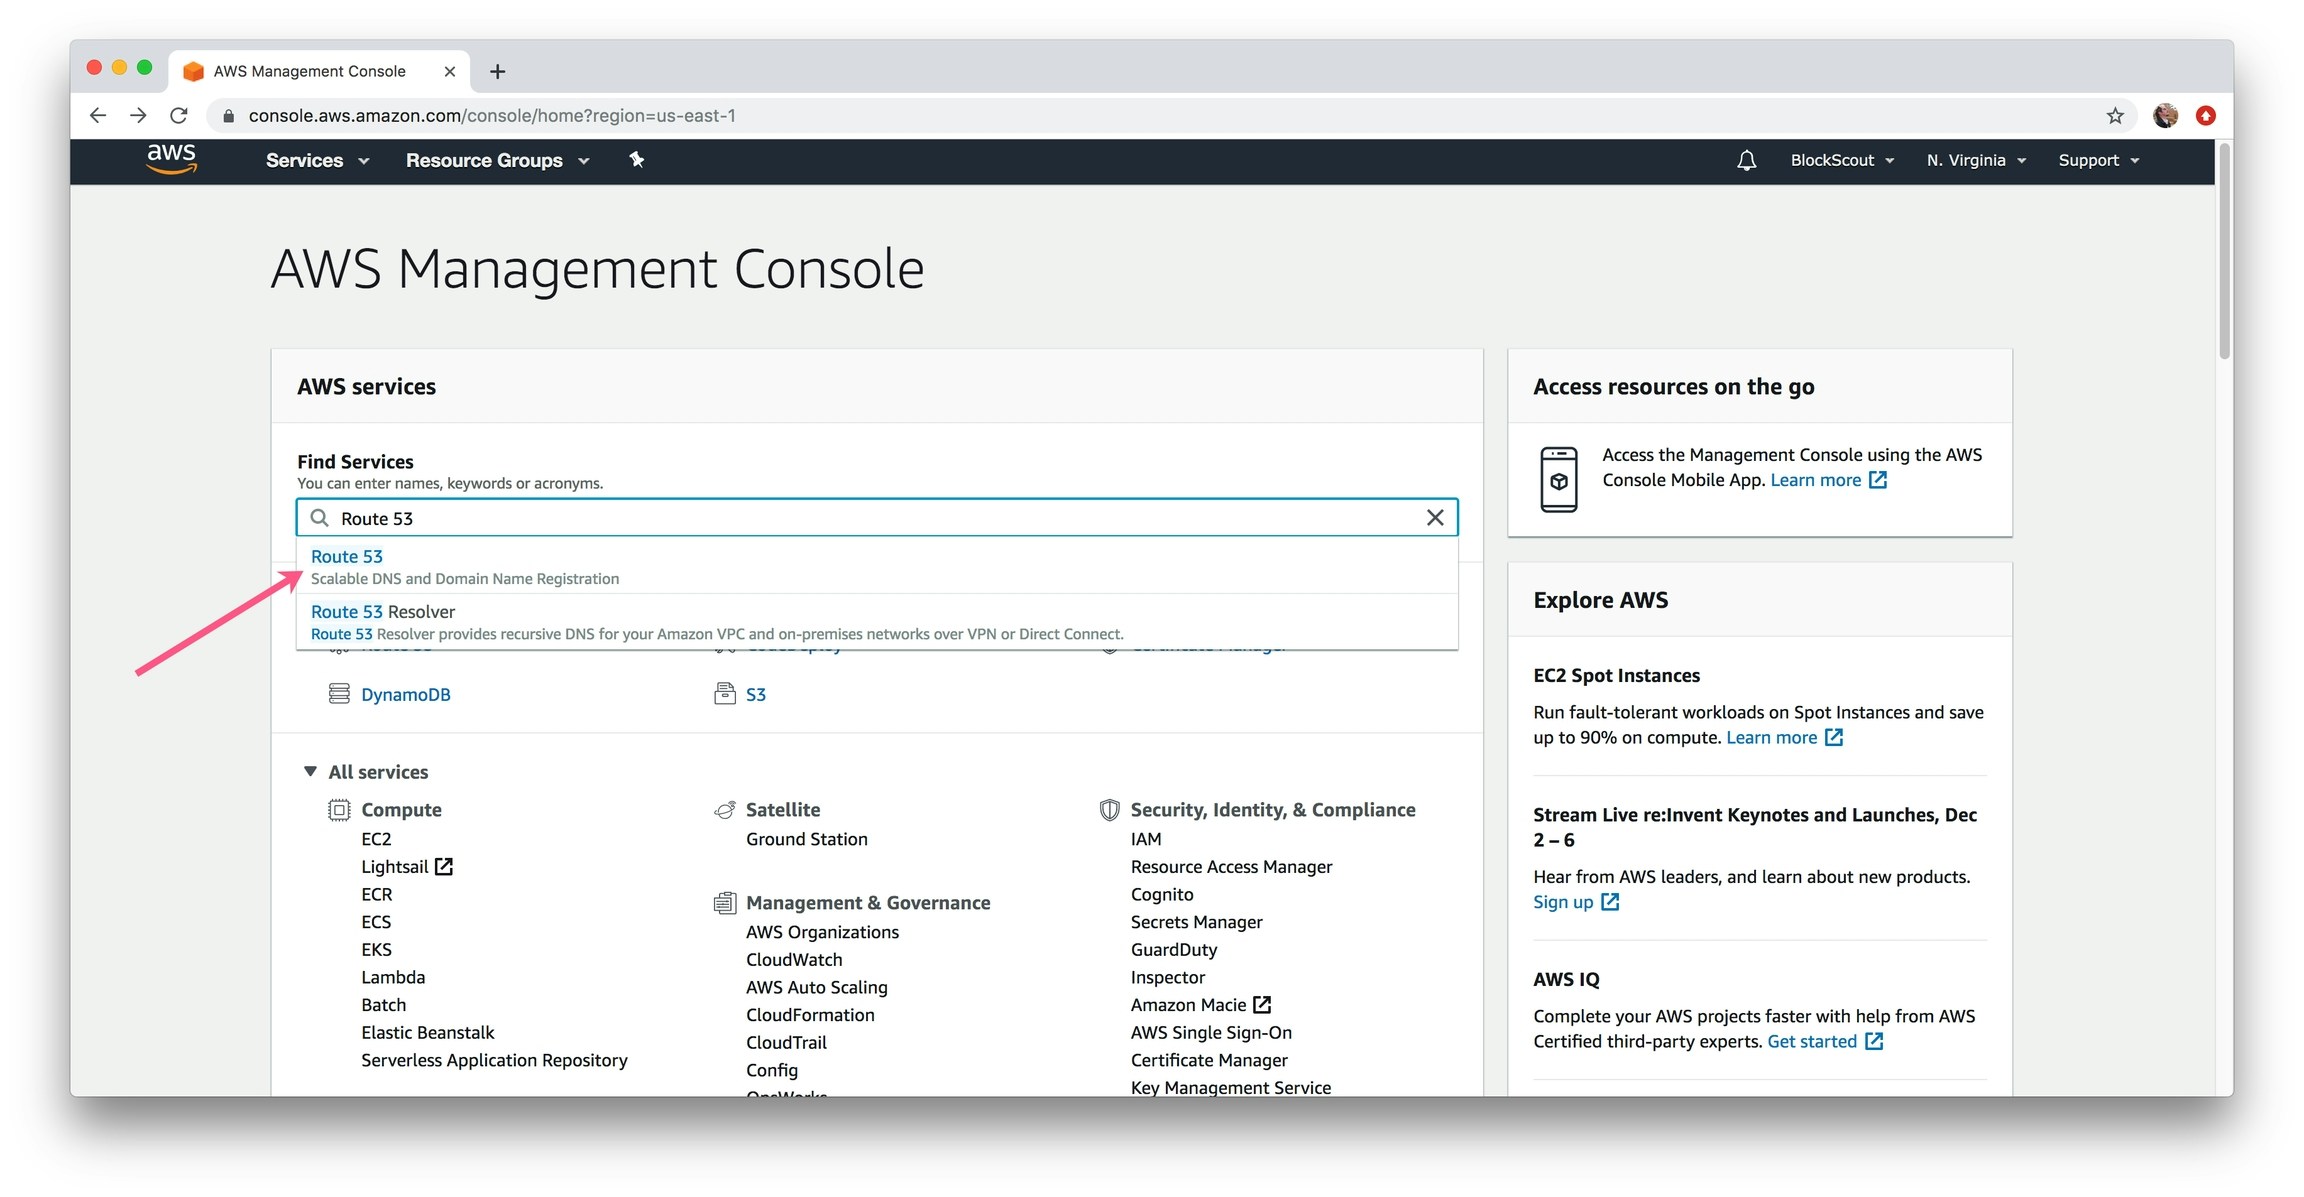
Task: Click the AWS logo home icon
Action: (x=171, y=159)
